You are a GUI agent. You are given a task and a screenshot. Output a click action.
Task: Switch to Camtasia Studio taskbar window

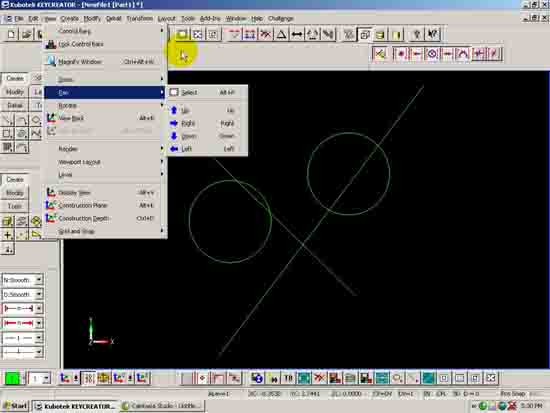tap(163, 406)
